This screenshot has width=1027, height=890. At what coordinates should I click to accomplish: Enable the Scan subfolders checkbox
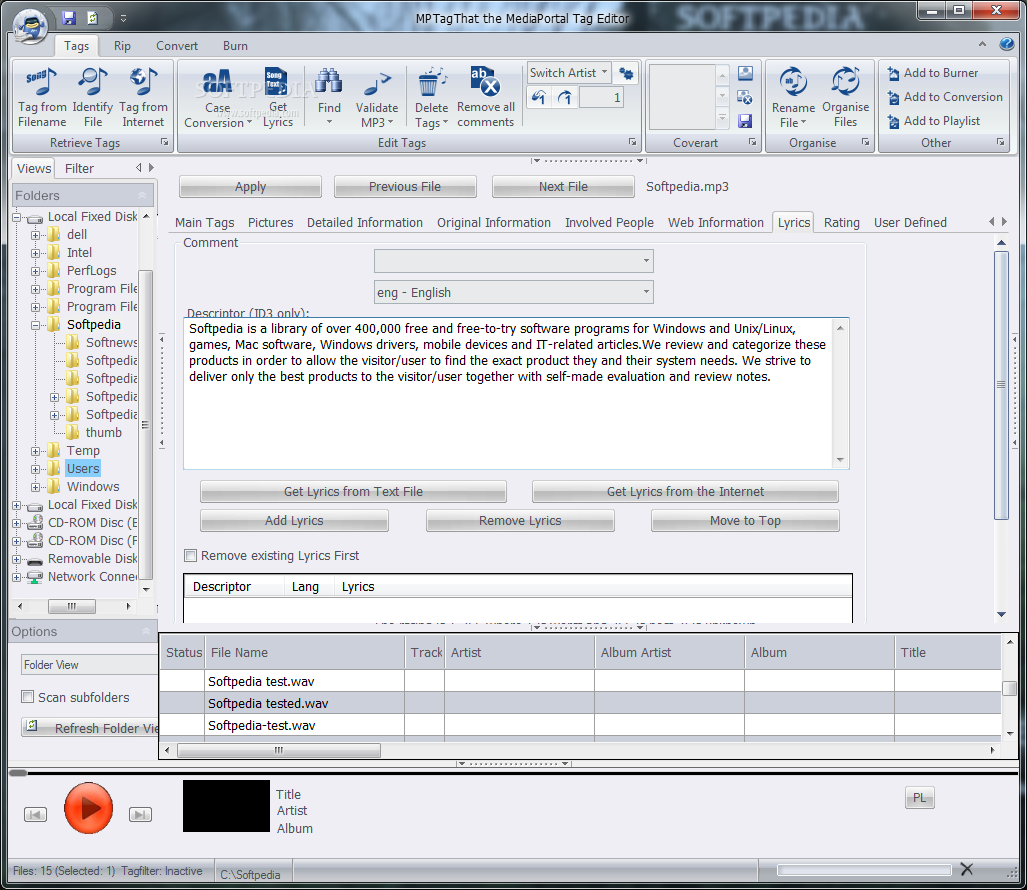coord(28,697)
